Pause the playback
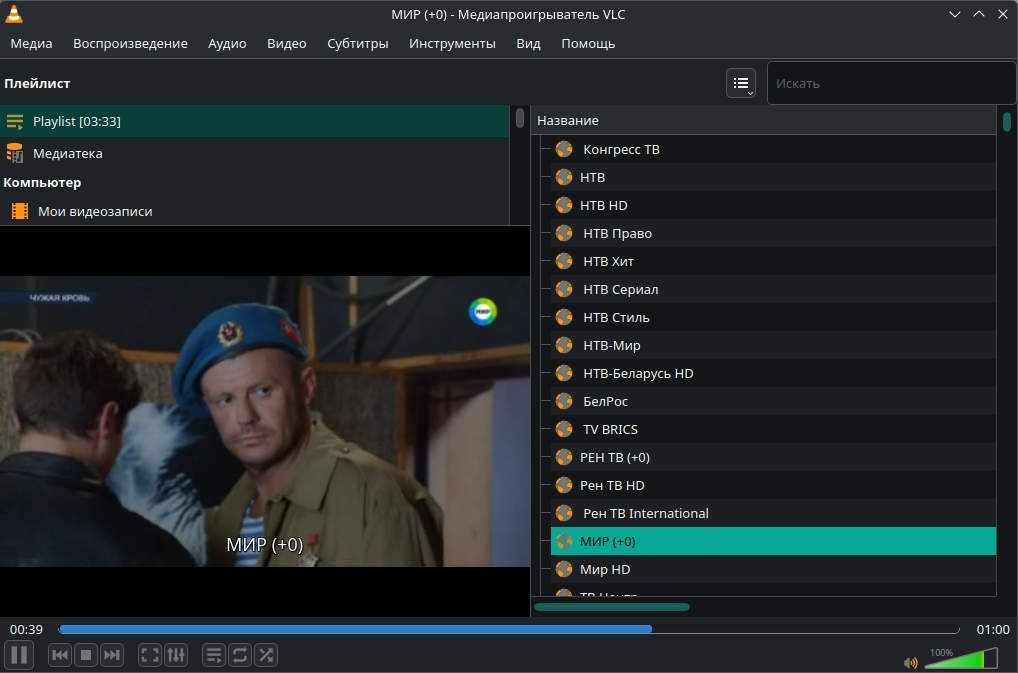The image size is (1018, 673). click(x=19, y=655)
